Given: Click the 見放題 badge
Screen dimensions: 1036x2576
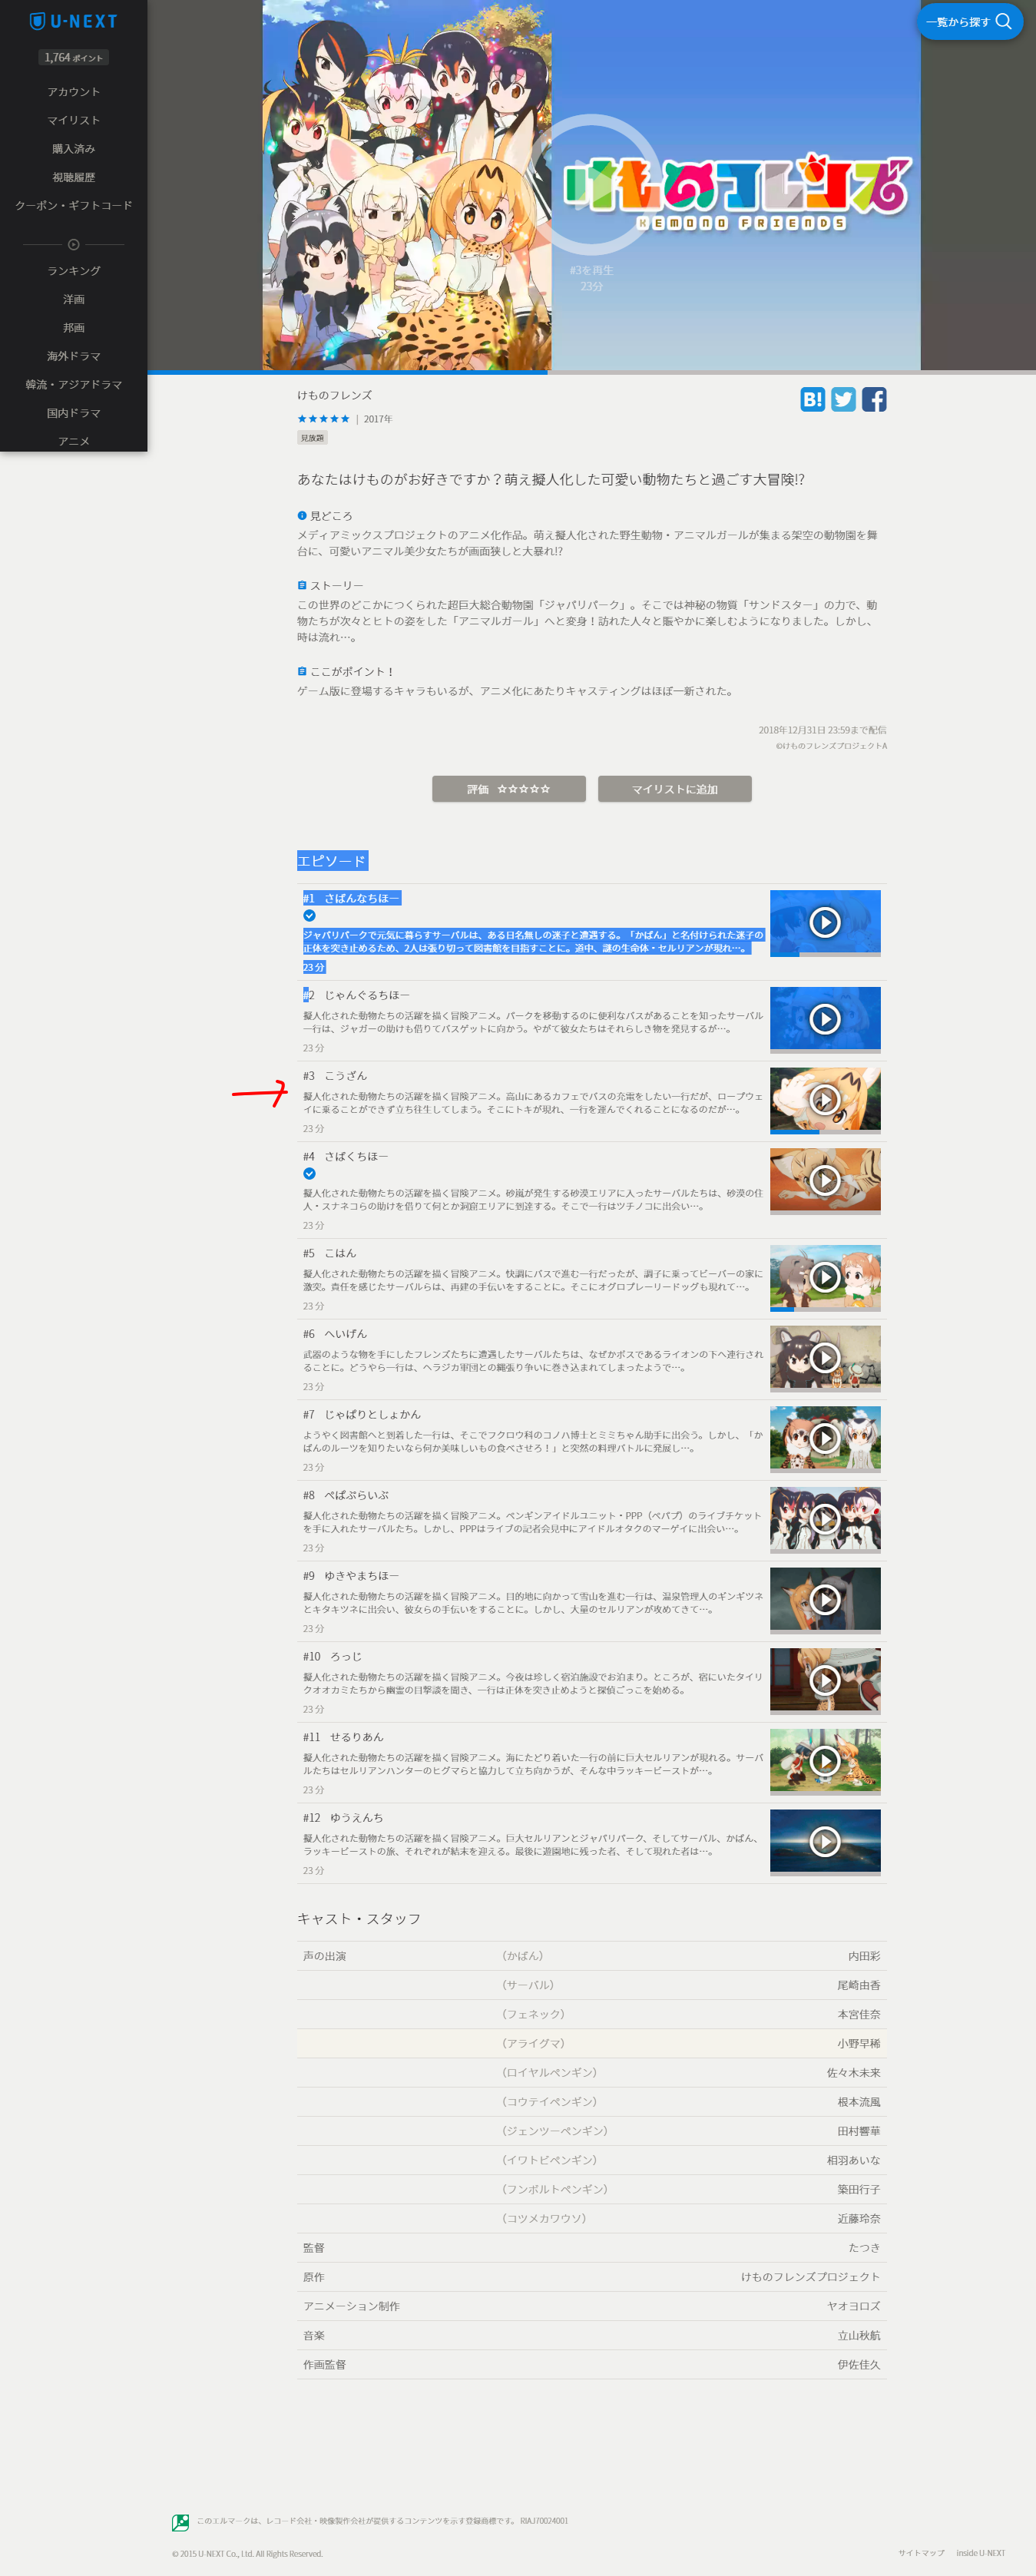Looking at the screenshot, I should click(x=312, y=438).
